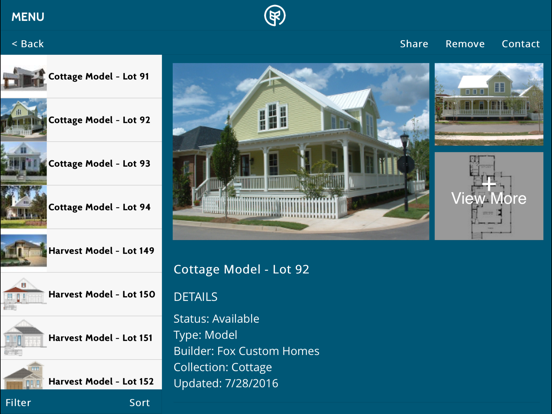Click the circular leaf logo icon

[275, 15]
